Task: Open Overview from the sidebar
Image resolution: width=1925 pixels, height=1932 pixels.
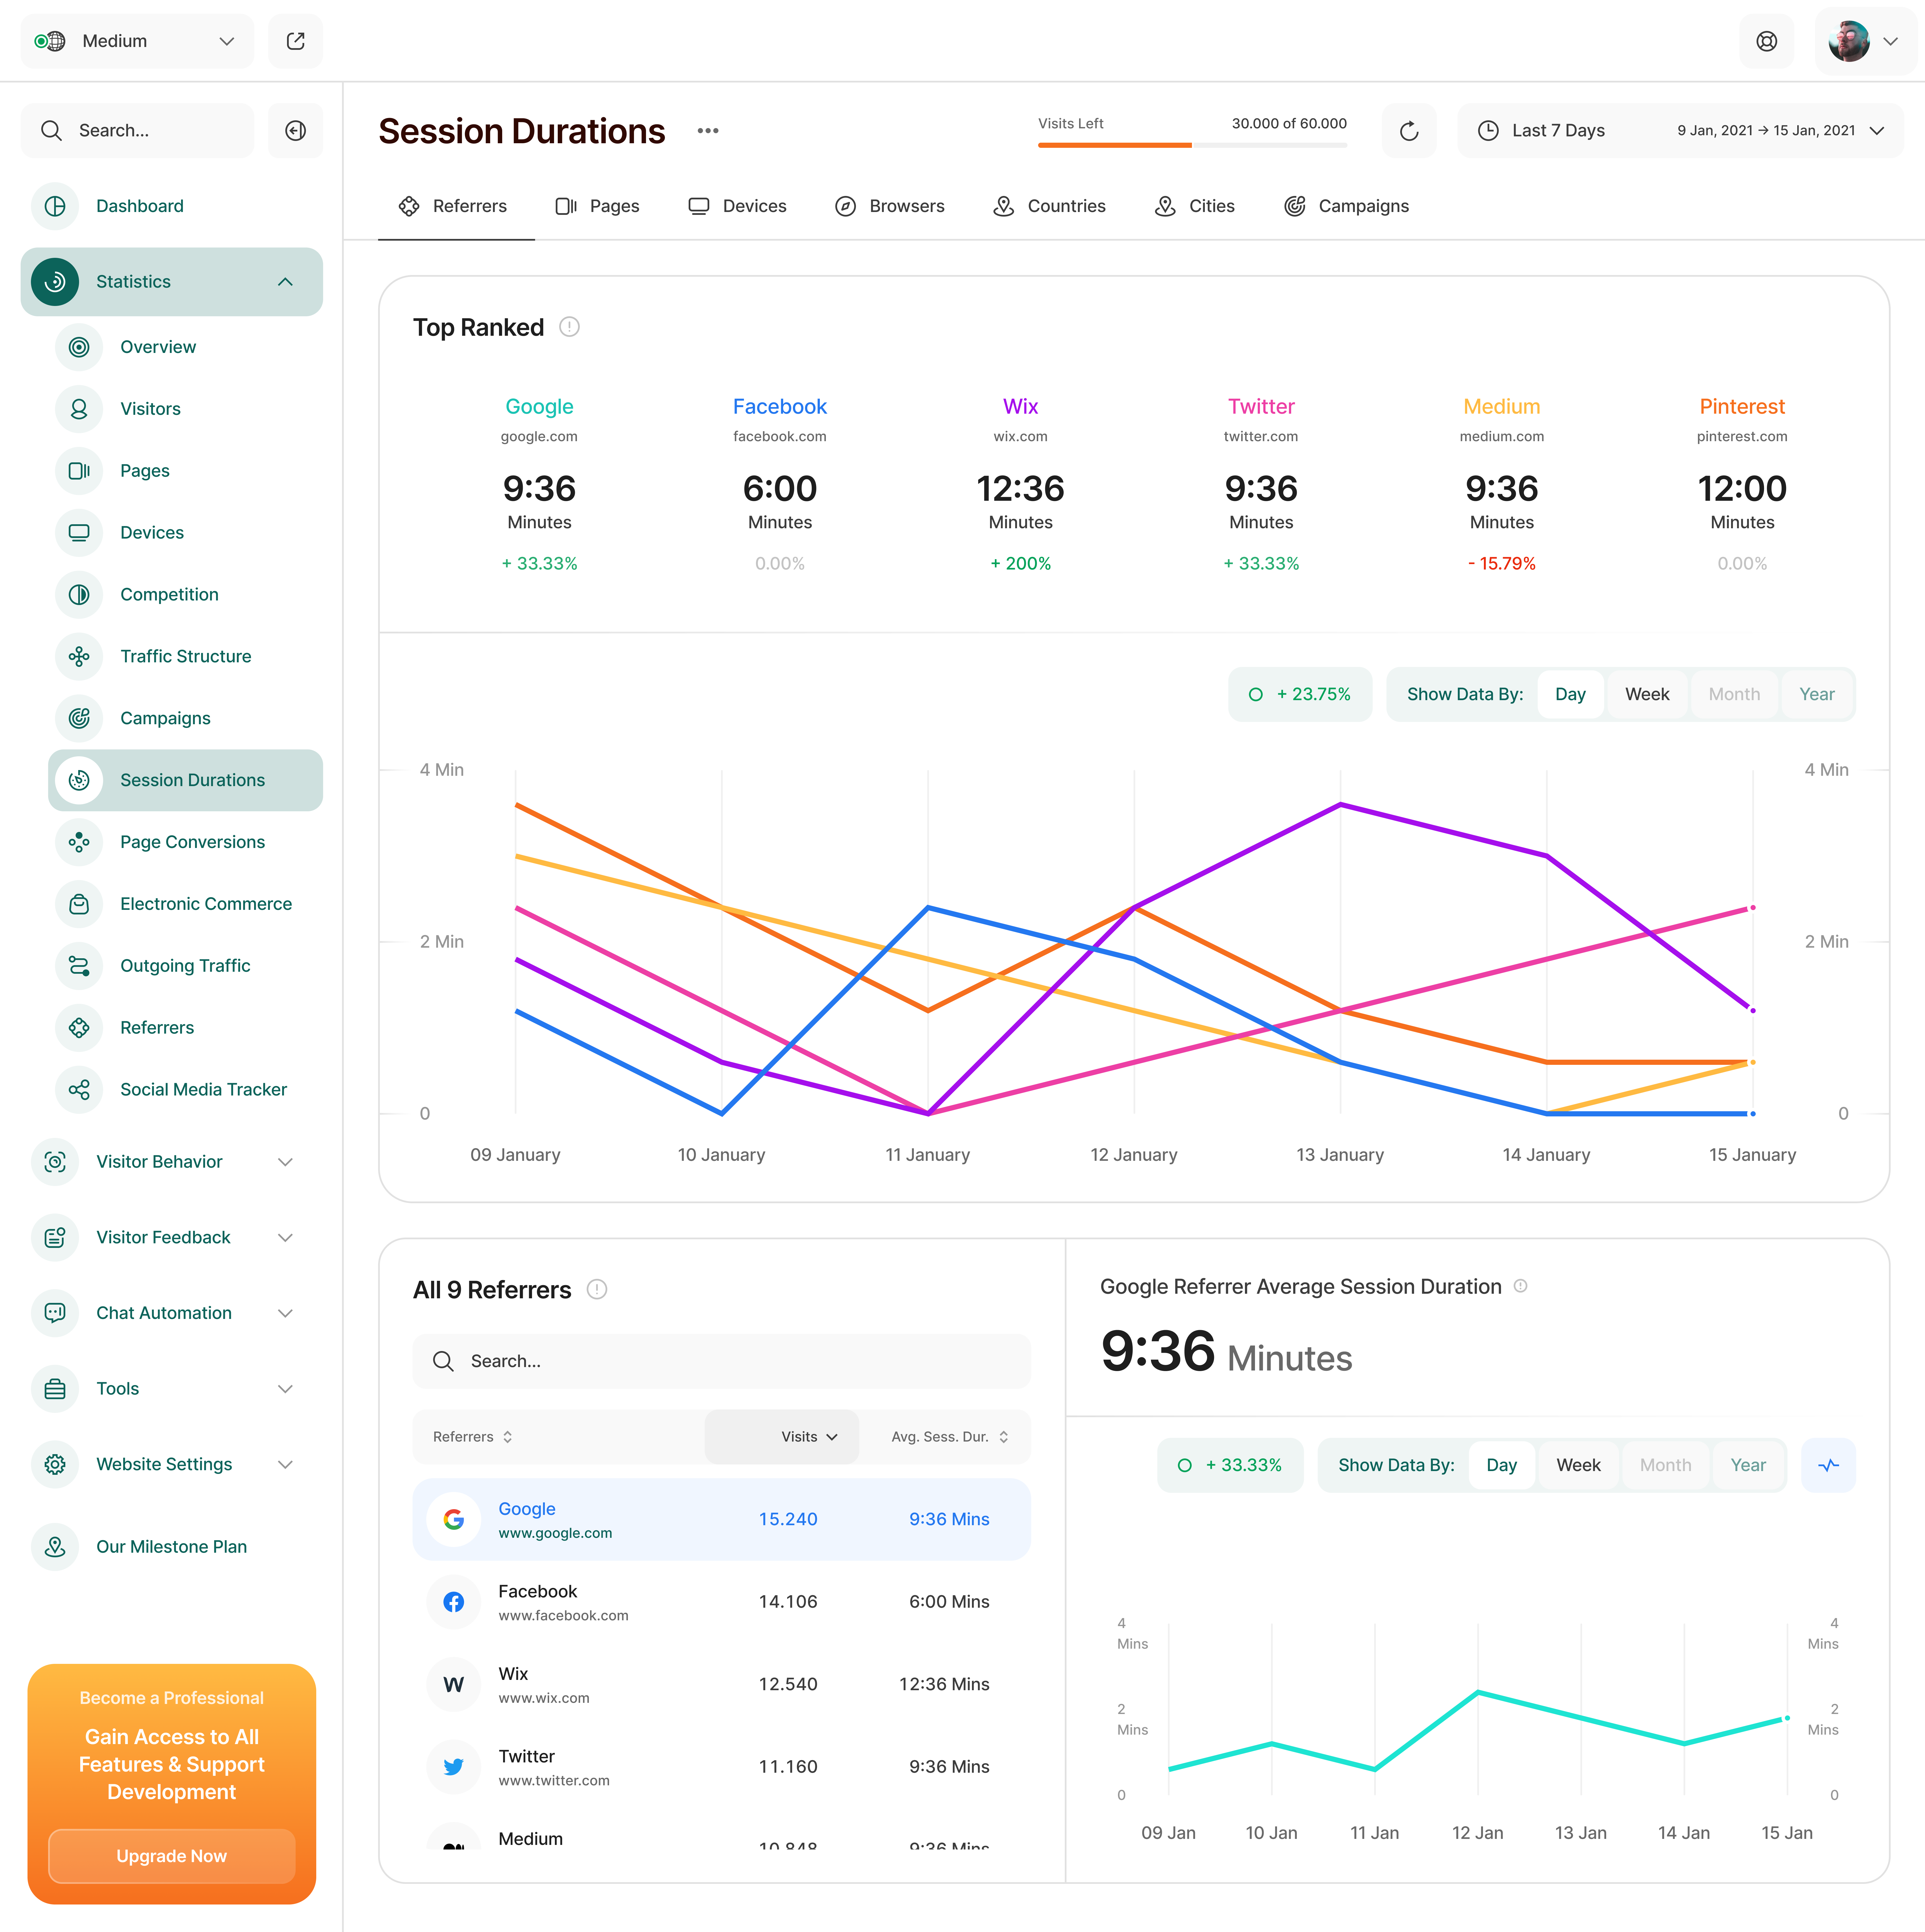Action: click(158, 347)
